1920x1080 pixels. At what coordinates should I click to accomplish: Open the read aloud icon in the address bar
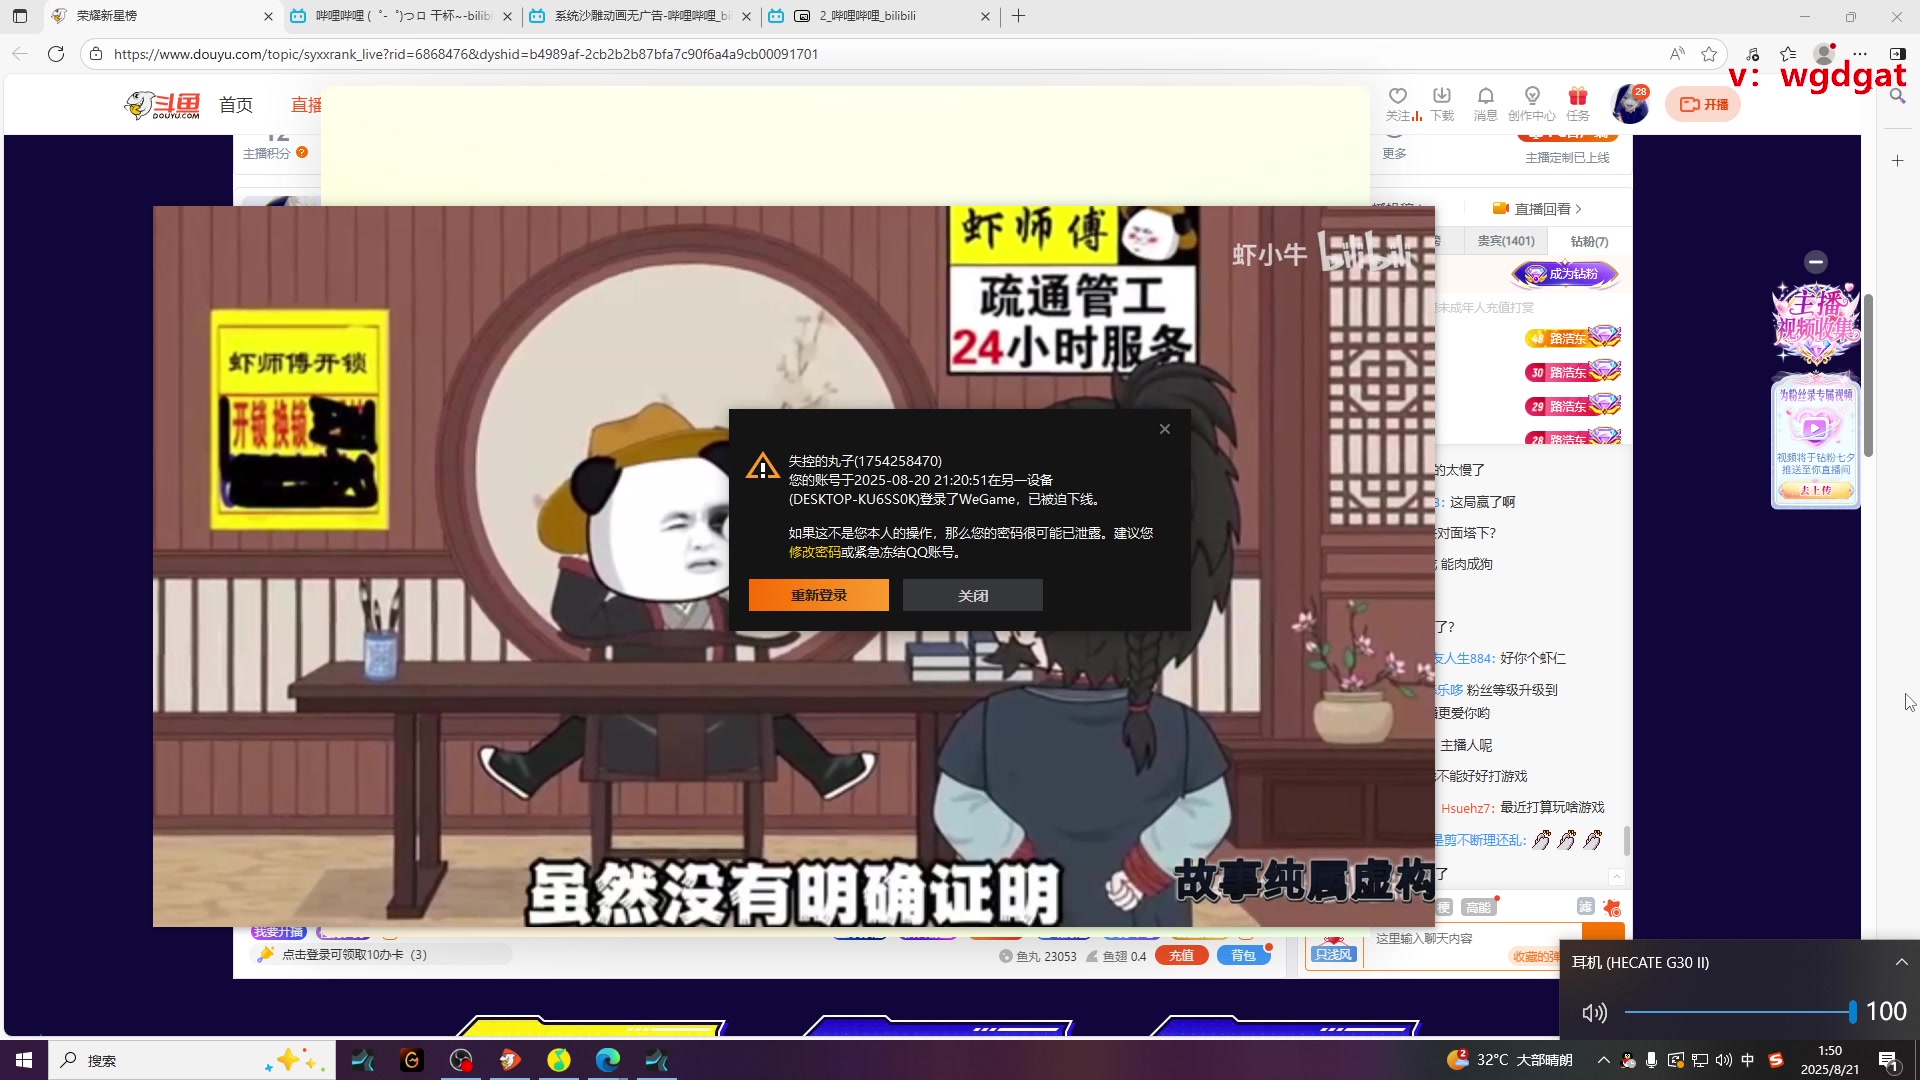(1677, 54)
